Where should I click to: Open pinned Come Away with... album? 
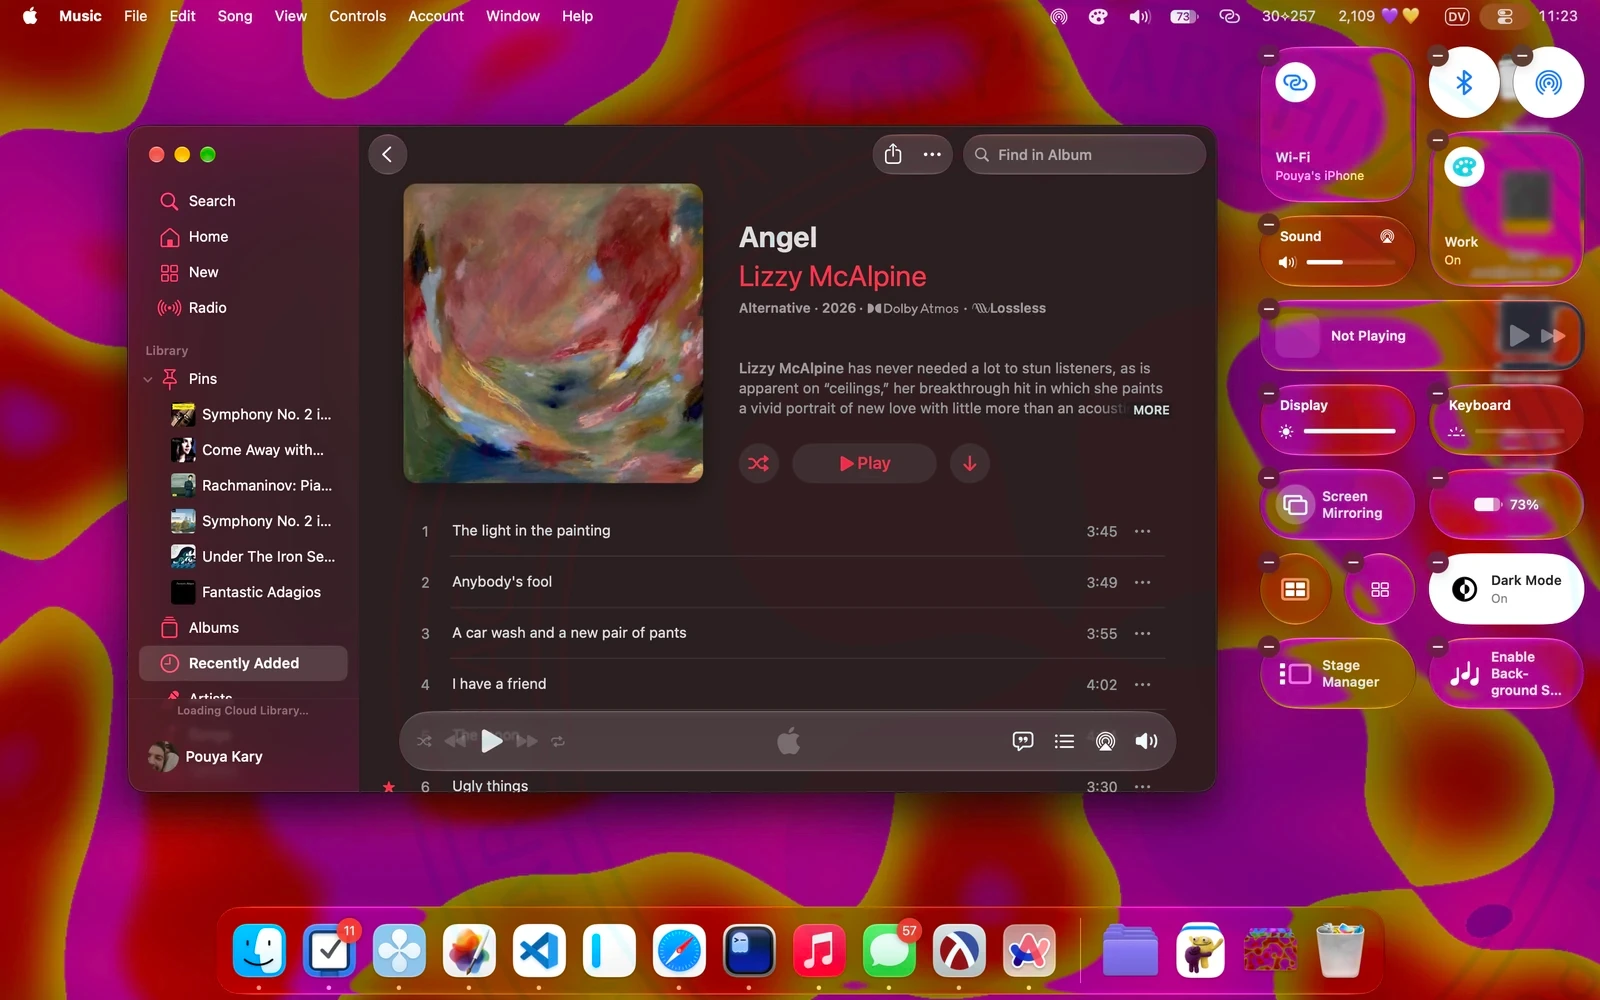point(251,450)
